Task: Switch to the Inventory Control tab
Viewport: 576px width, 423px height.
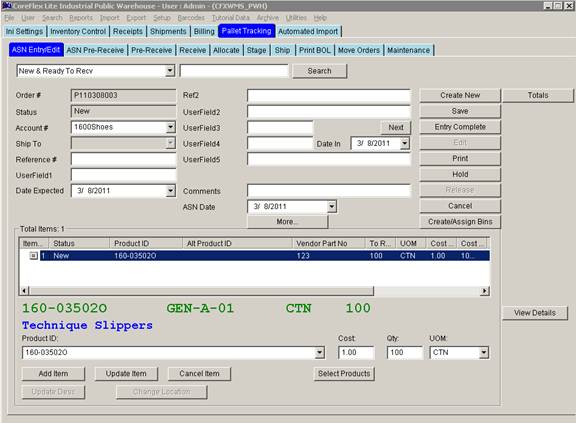Action: [78, 32]
